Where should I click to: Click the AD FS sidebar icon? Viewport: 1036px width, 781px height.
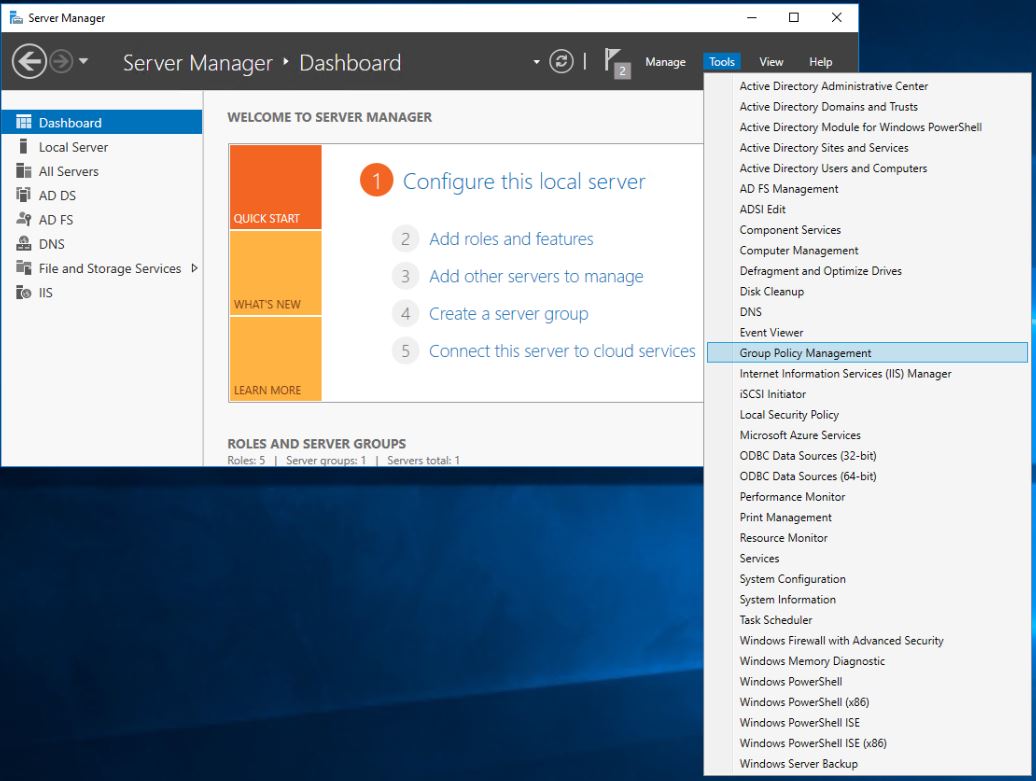23,220
